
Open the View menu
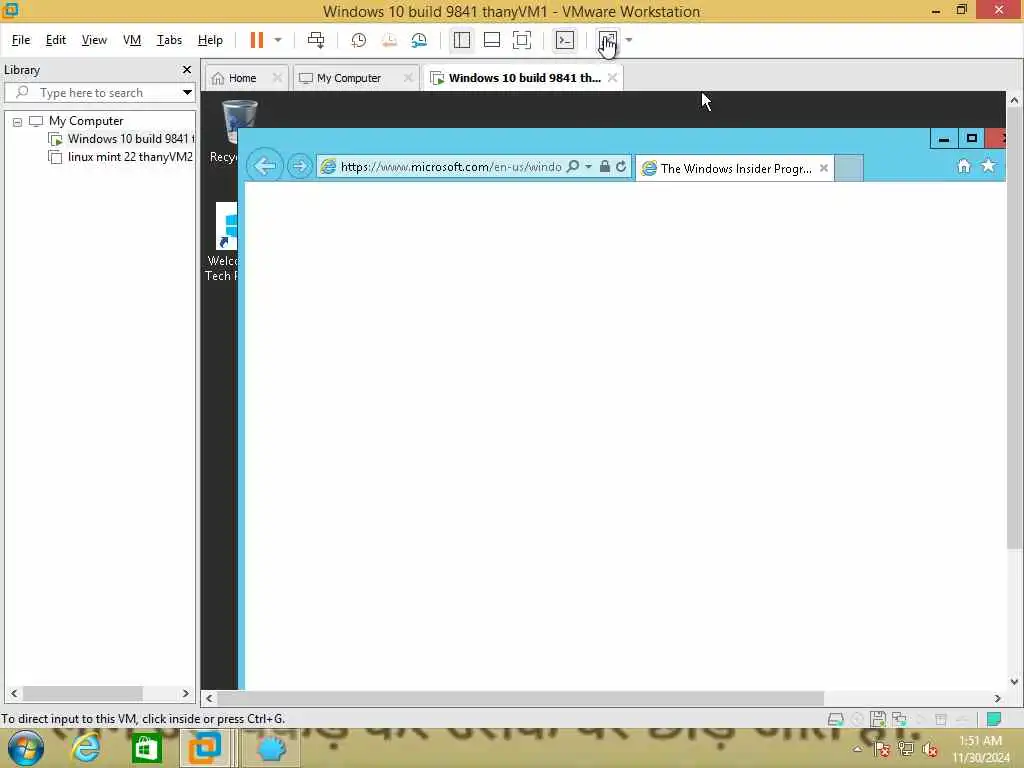[94, 40]
